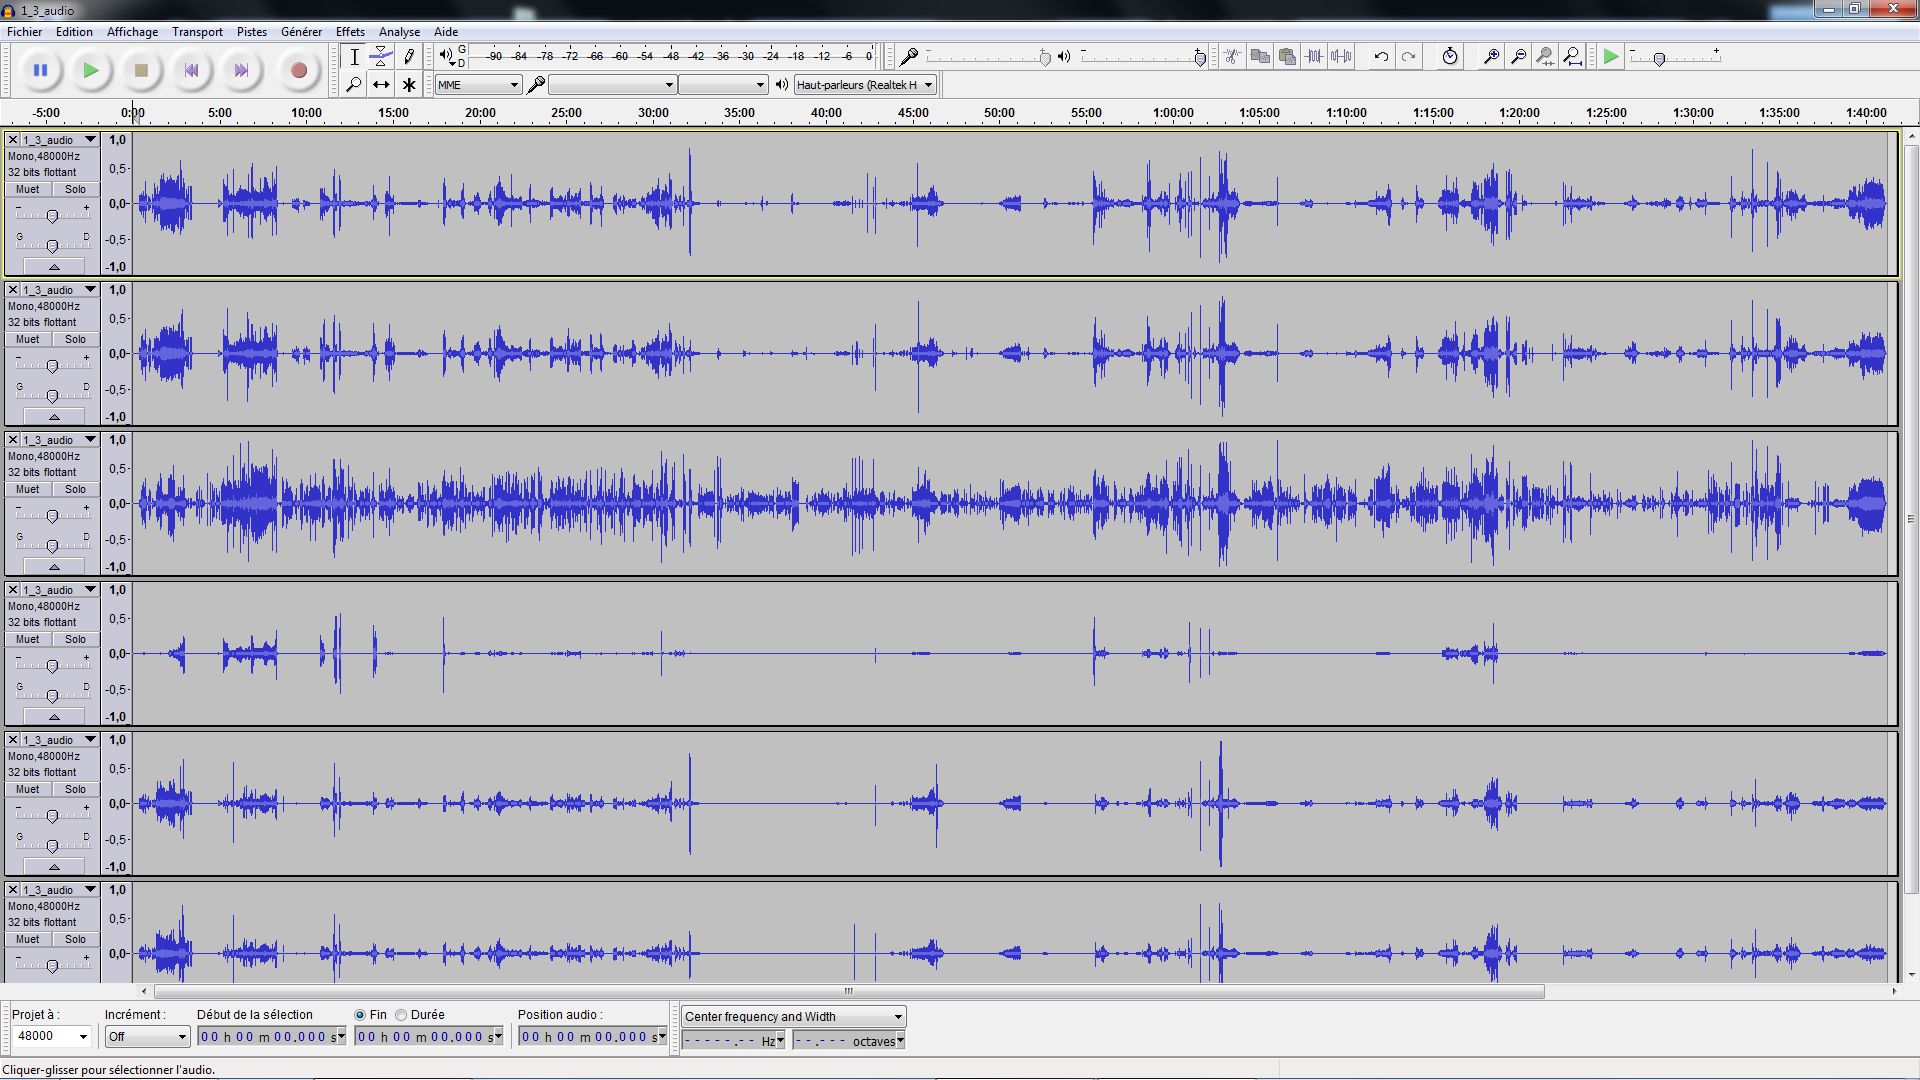The width and height of the screenshot is (1920, 1080).
Task: Click the Trim audio icon
Action: tap(1314, 57)
